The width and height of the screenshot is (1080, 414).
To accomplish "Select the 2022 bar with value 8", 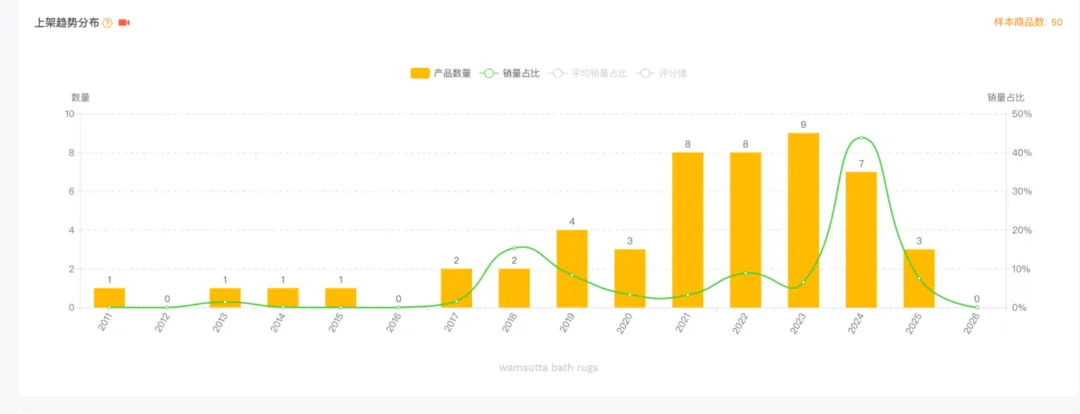I will [x=746, y=230].
